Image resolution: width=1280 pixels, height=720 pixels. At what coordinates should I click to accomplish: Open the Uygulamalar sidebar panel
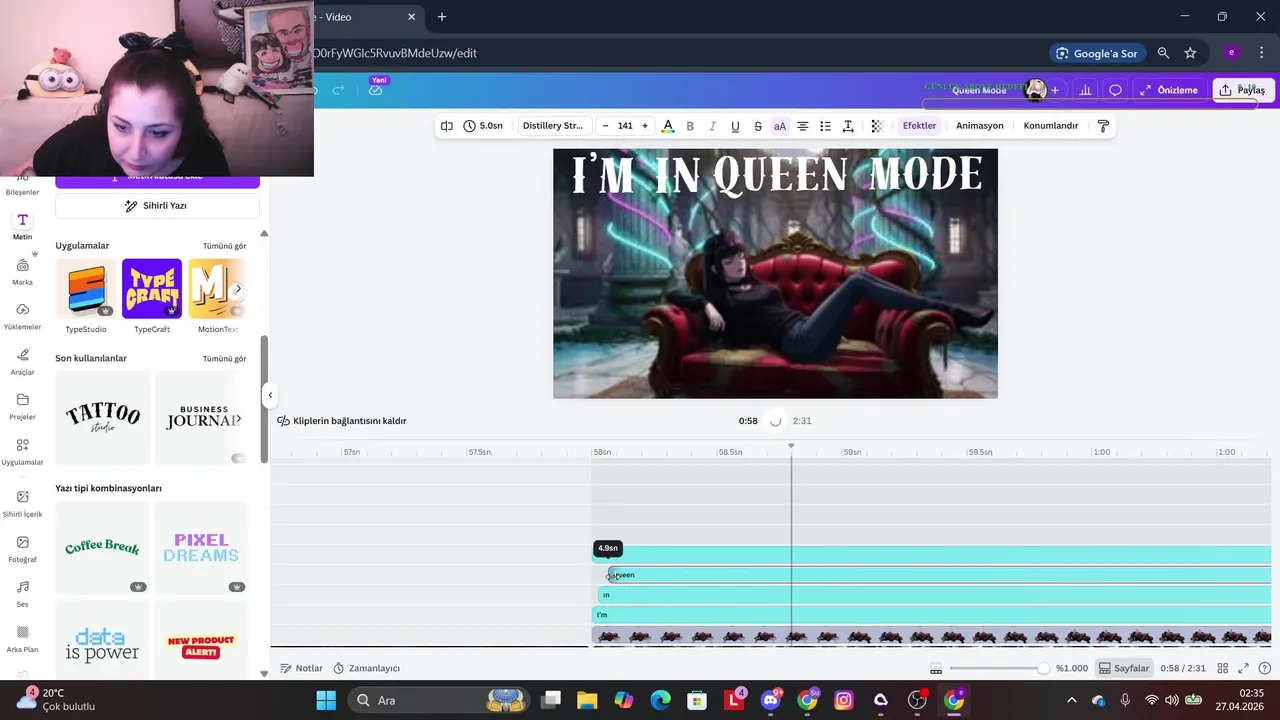coord(22,452)
